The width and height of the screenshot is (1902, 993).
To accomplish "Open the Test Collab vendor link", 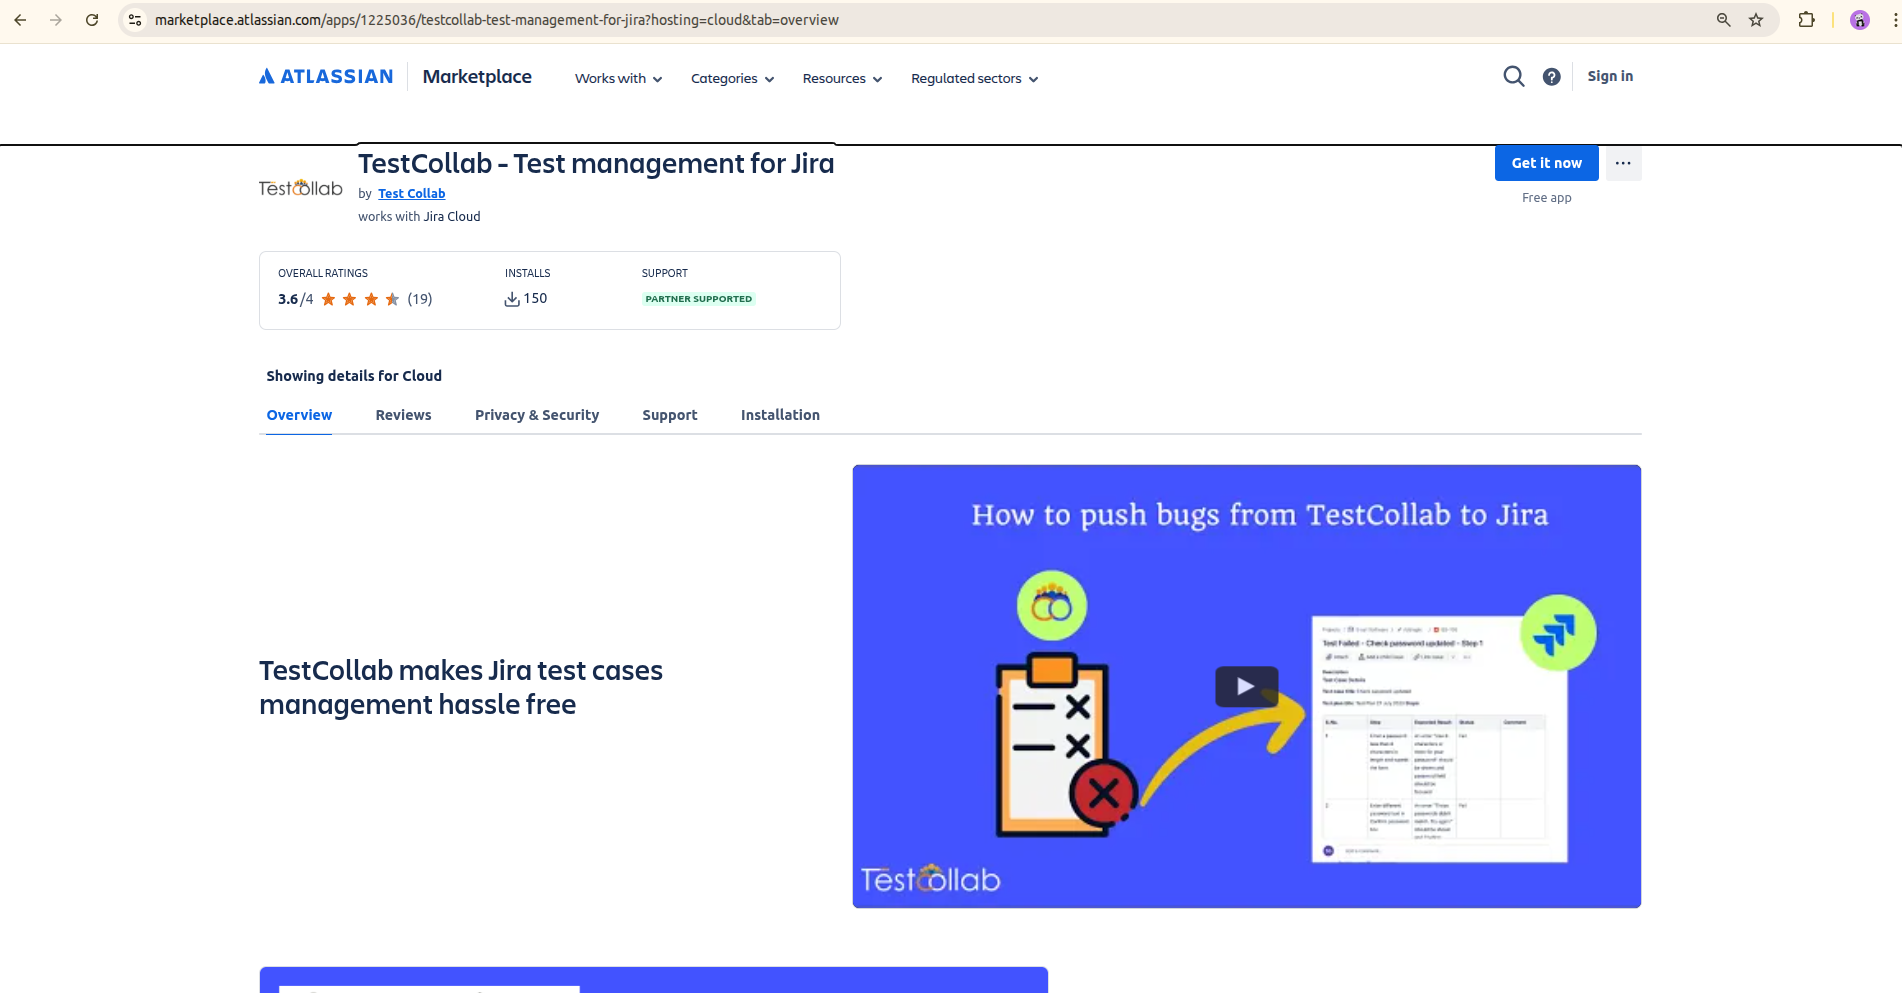I will coord(411,194).
